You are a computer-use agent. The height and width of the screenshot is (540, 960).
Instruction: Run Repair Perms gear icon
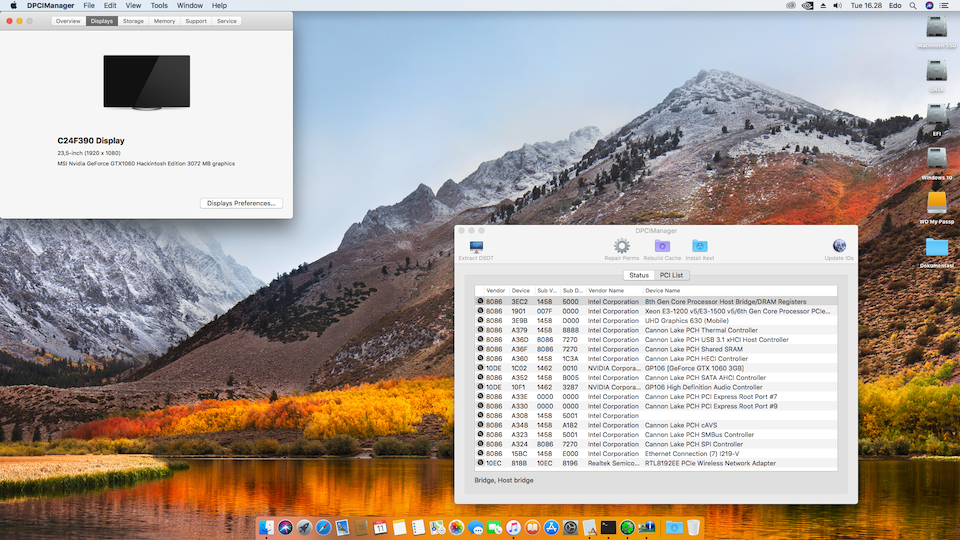[621, 246]
